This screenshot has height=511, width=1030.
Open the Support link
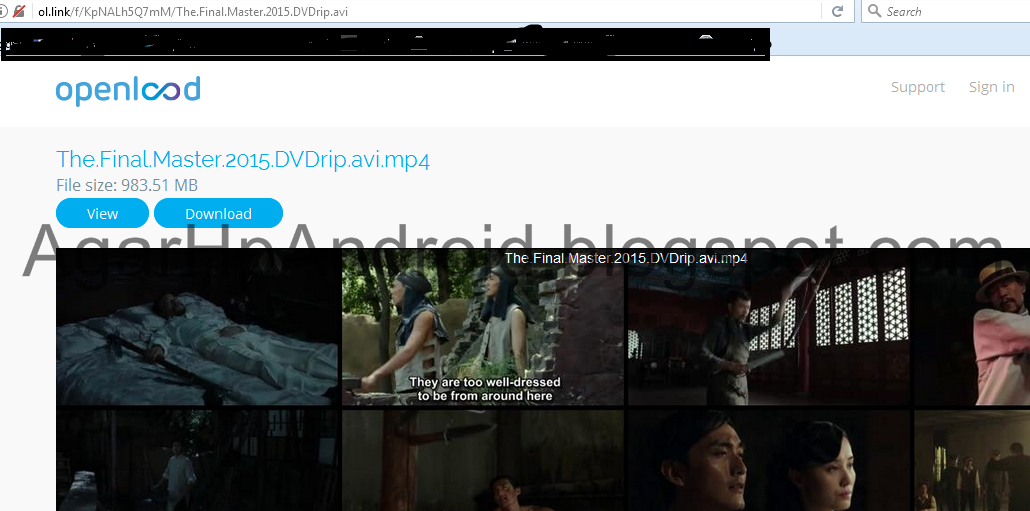[x=918, y=87]
